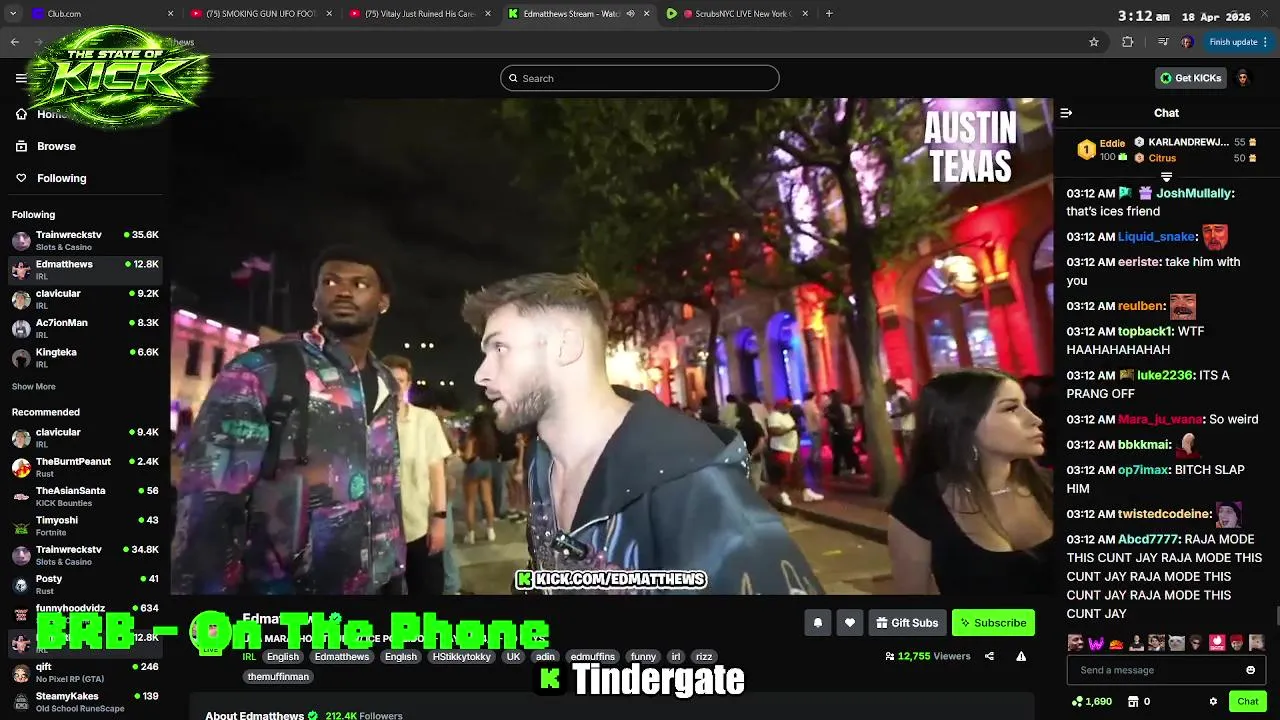Click the Gift Subs button
The height and width of the screenshot is (720, 1280).
907,622
